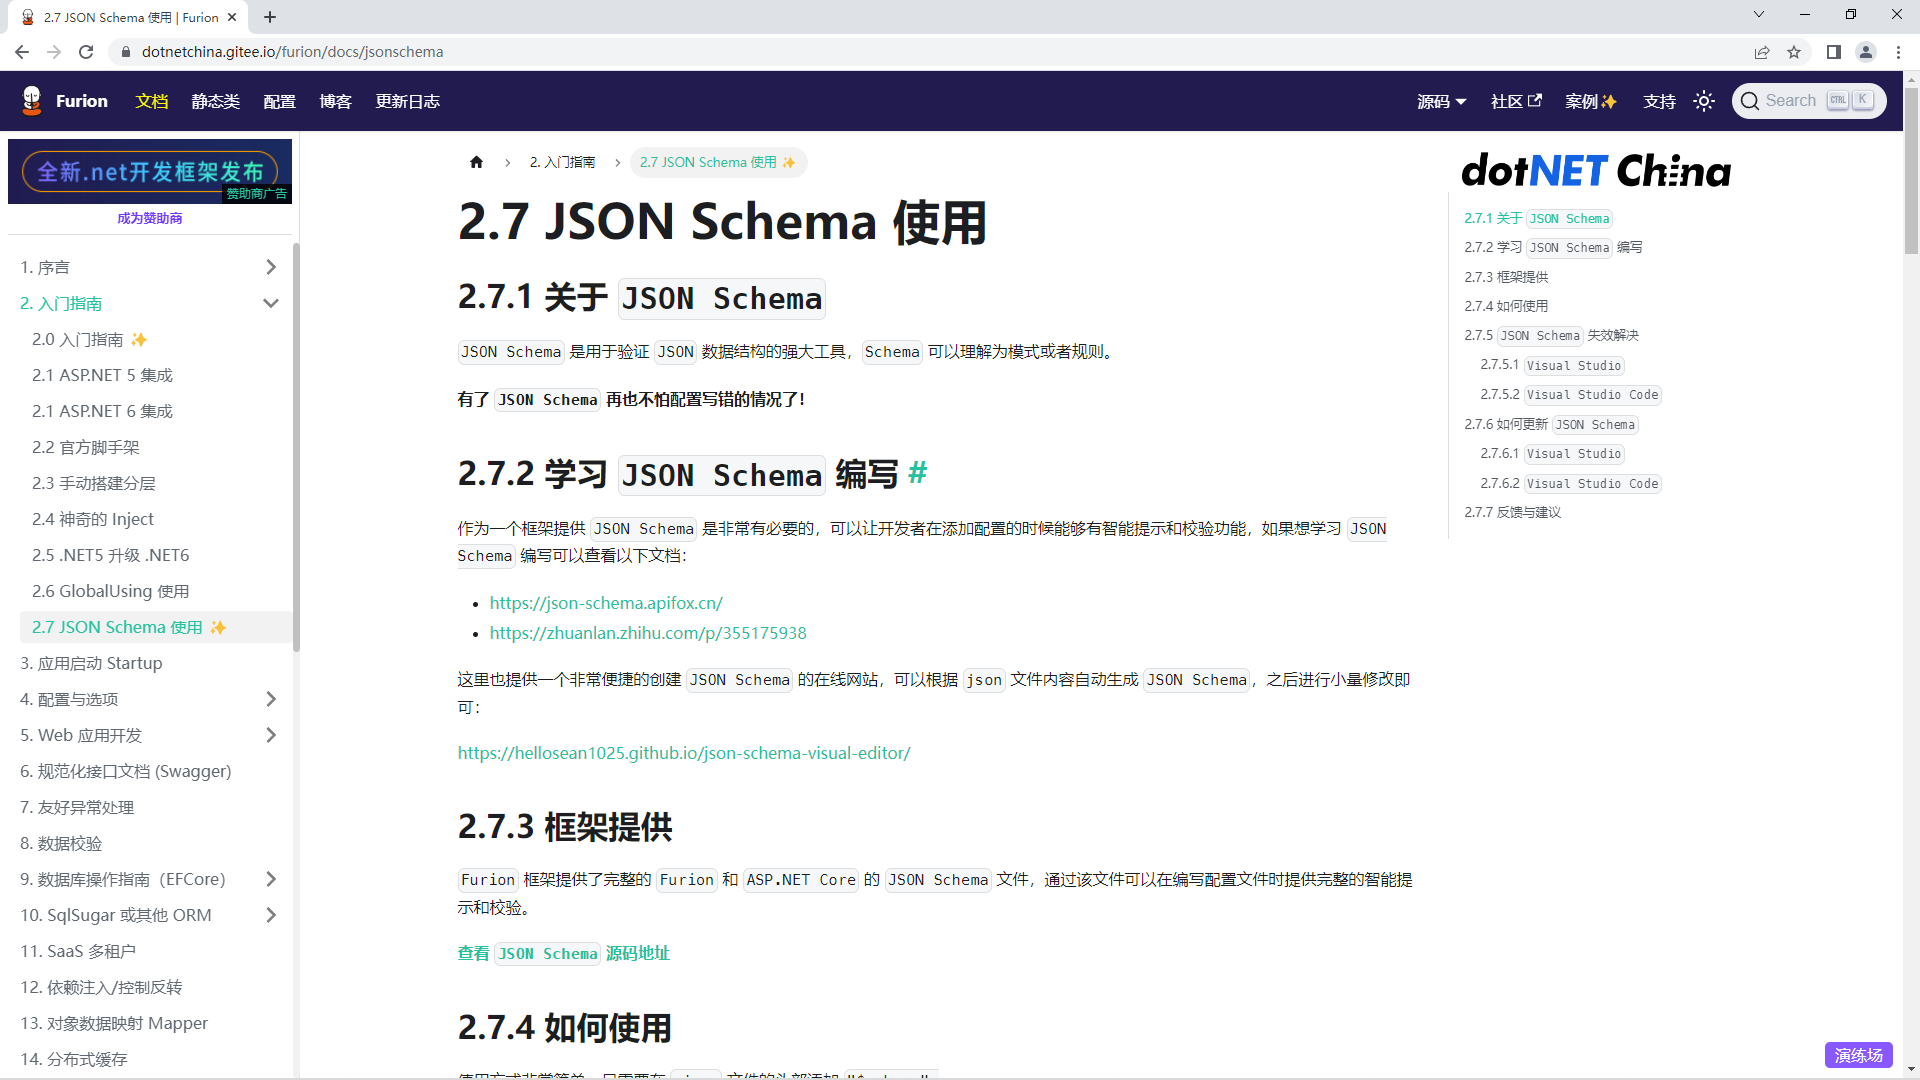Collapse the 2. 入门指南 sidebar section
The height and width of the screenshot is (1080, 1920).
(x=270, y=303)
